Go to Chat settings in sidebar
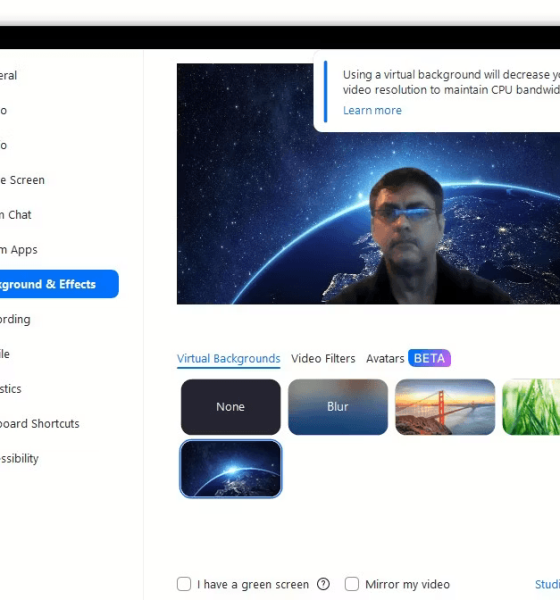The height and width of the screenshot is (600, 560). (x=16, y=215)
